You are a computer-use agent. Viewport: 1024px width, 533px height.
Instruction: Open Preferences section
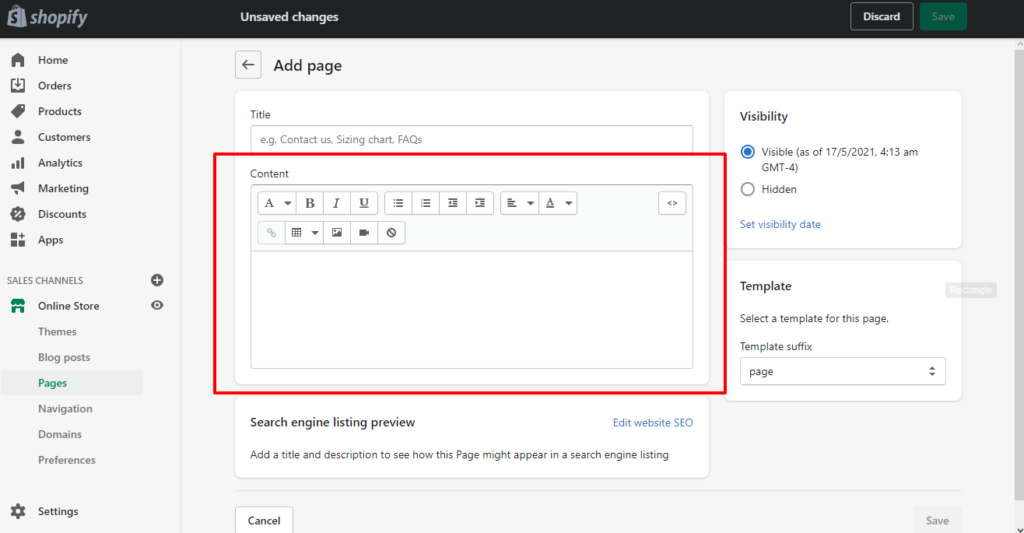pyautogui.click(x=67, y=460)
